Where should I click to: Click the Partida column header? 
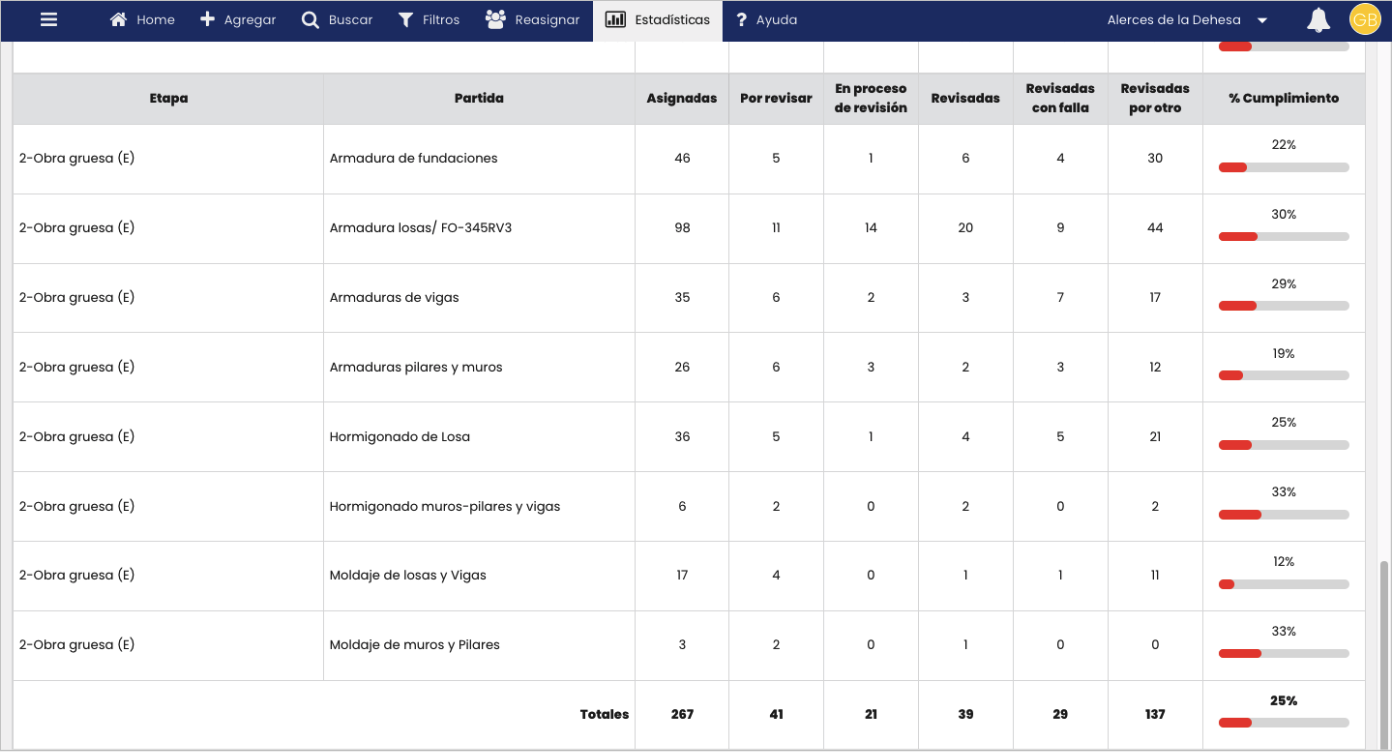(479, 98)
